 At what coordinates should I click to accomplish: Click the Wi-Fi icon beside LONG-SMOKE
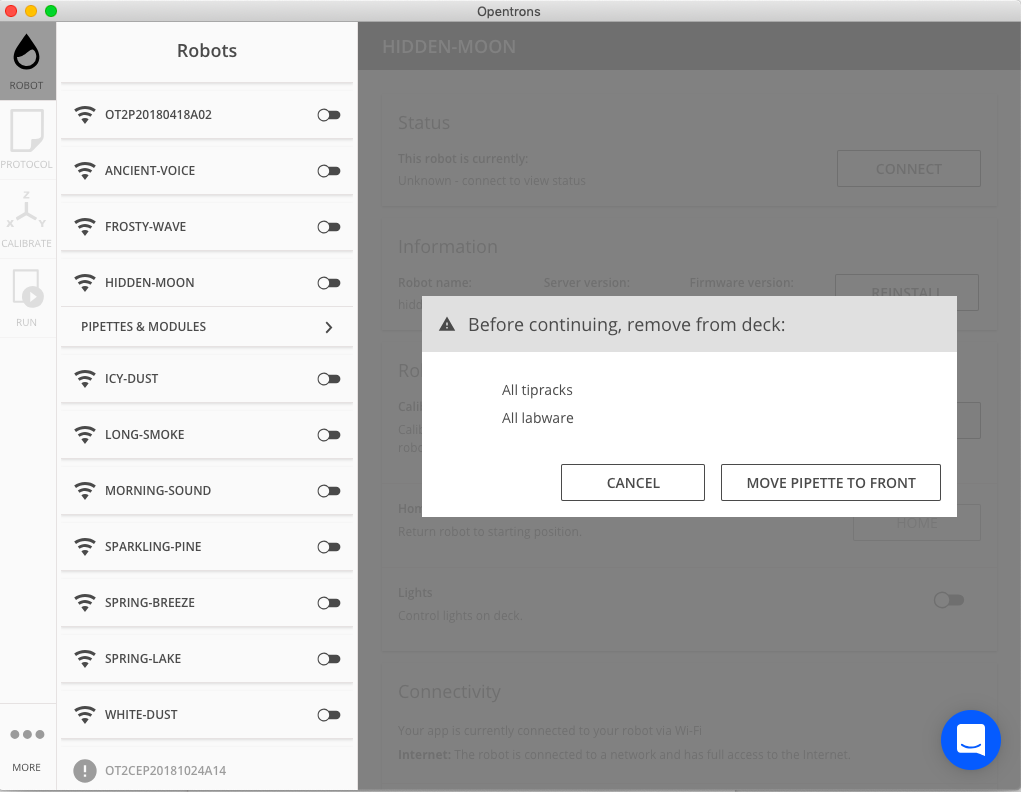(x=85, y=435)
